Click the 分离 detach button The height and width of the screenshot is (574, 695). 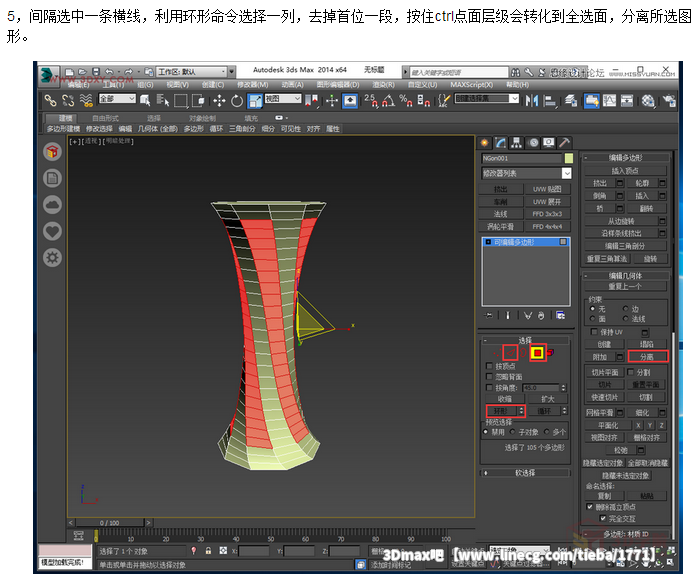[648, 356]
